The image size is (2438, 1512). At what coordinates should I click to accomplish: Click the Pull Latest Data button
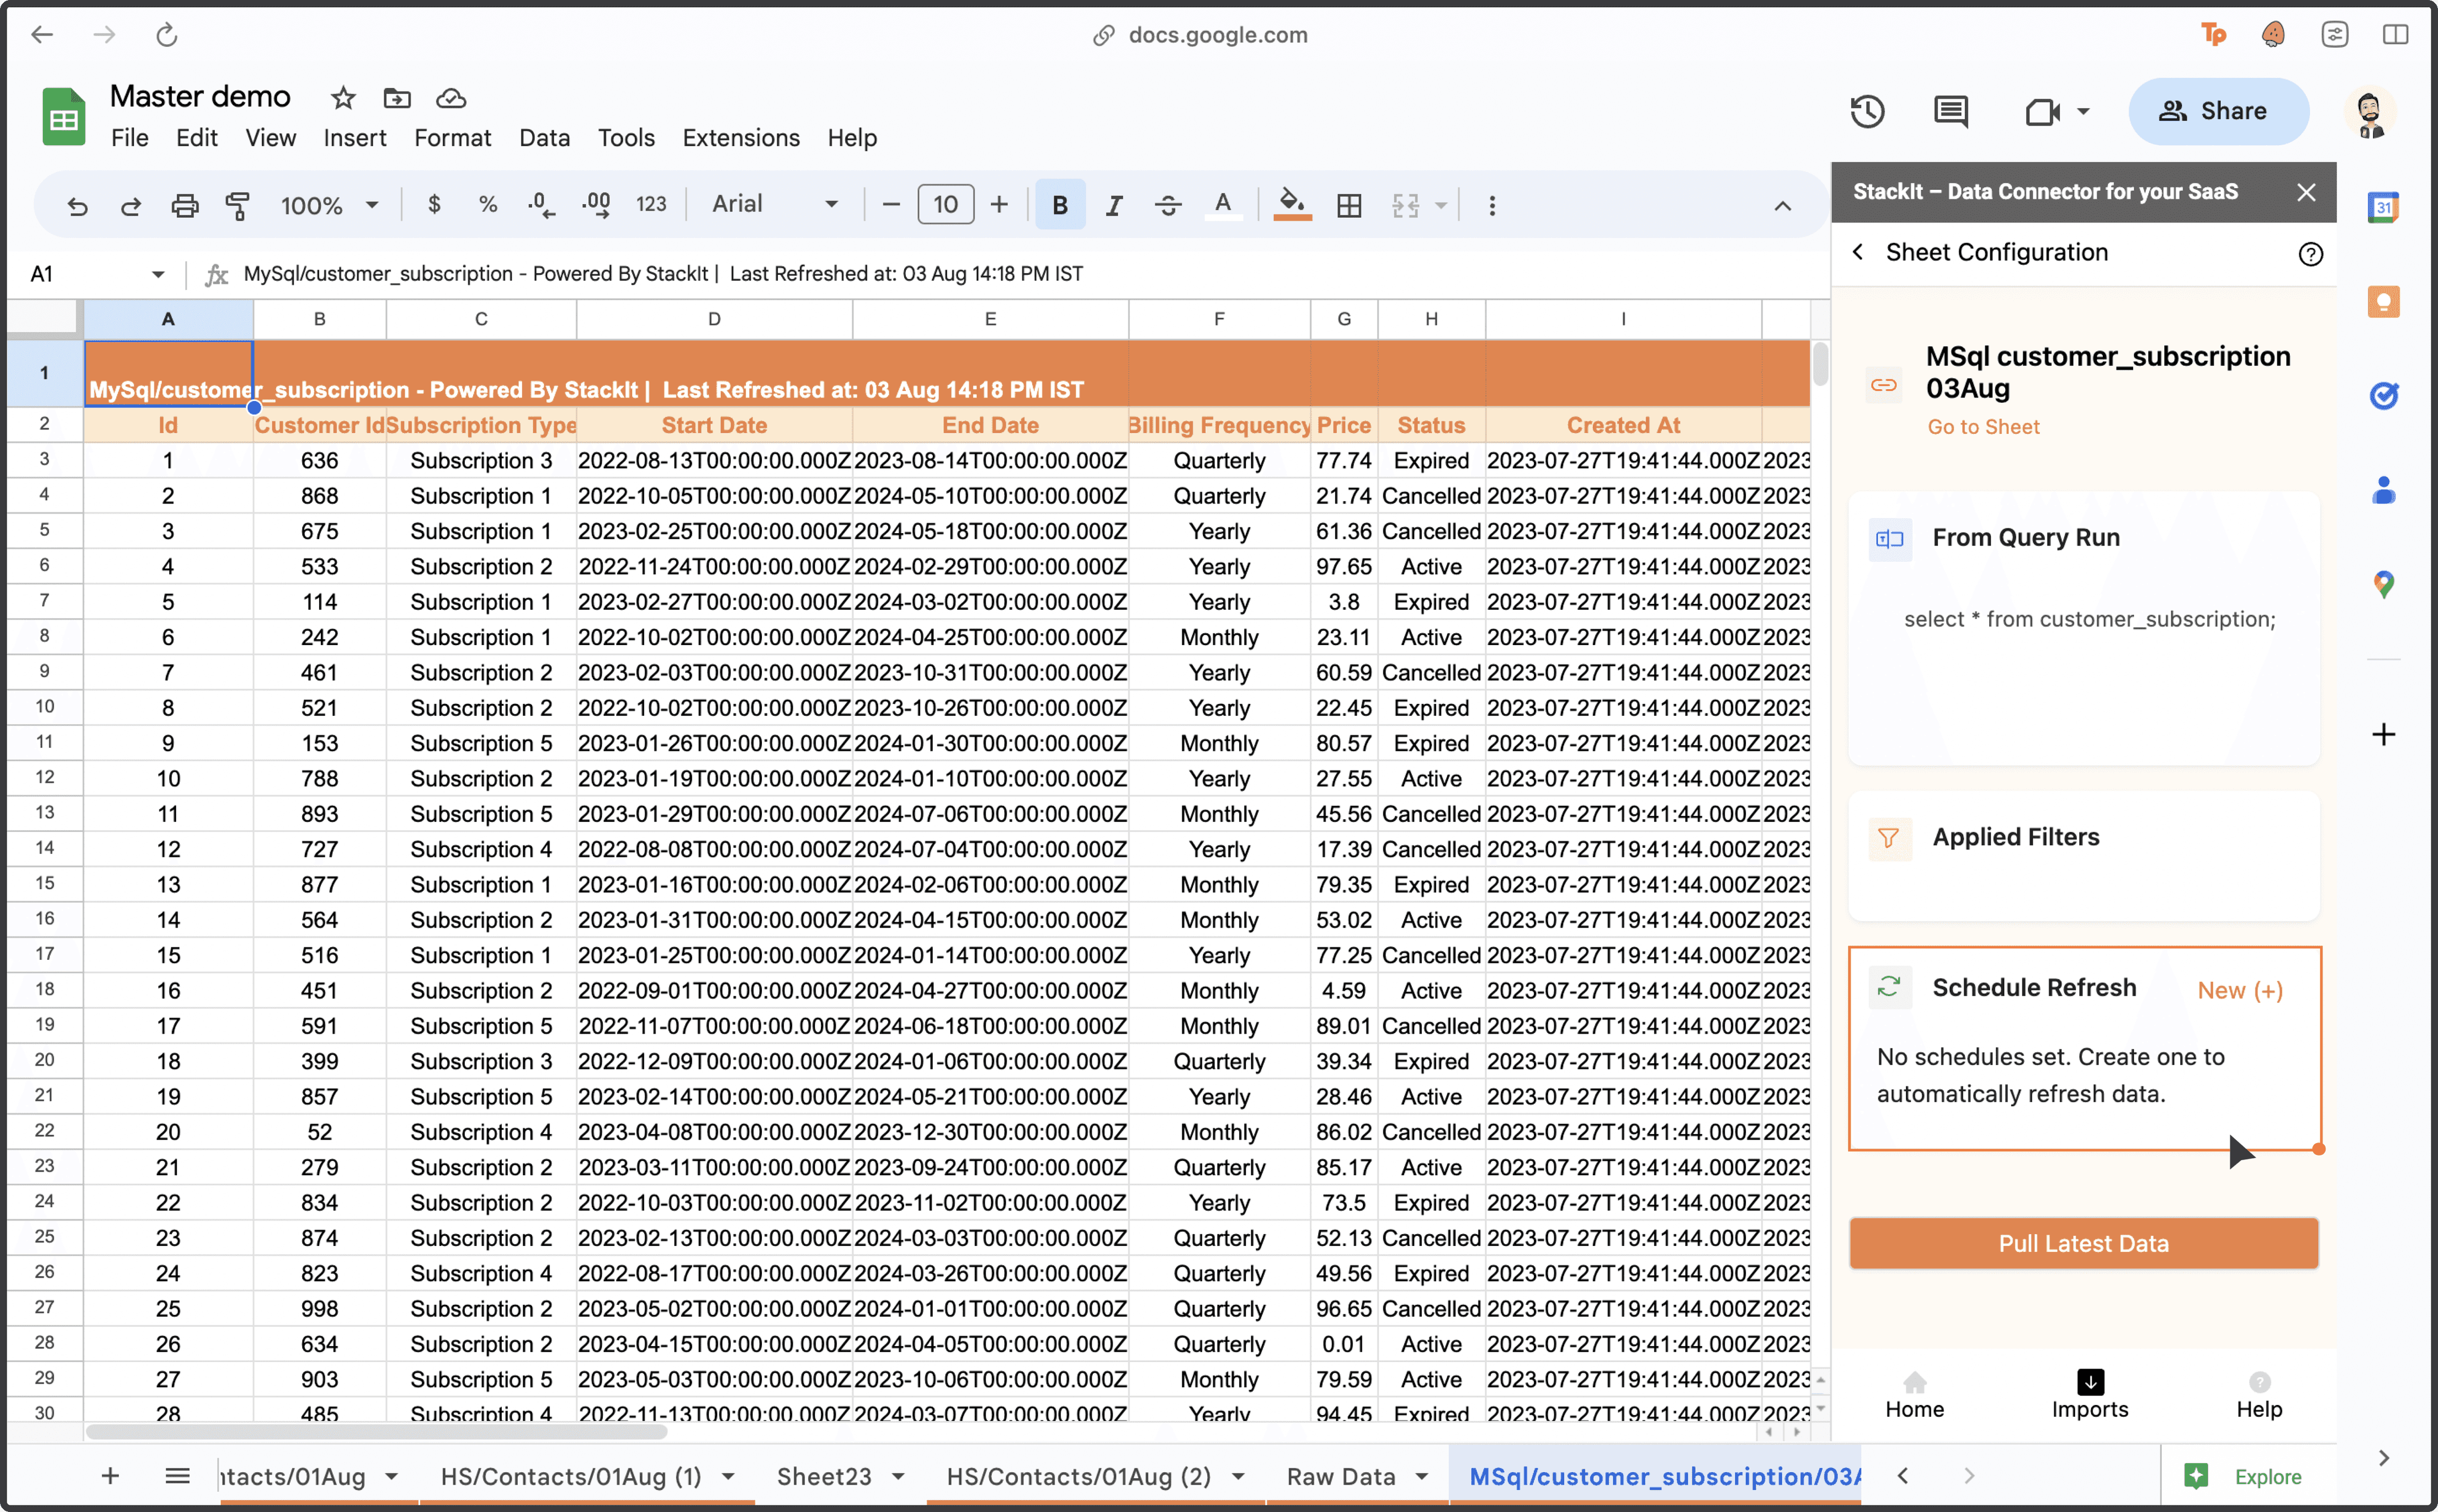tap(2083, 1243)
